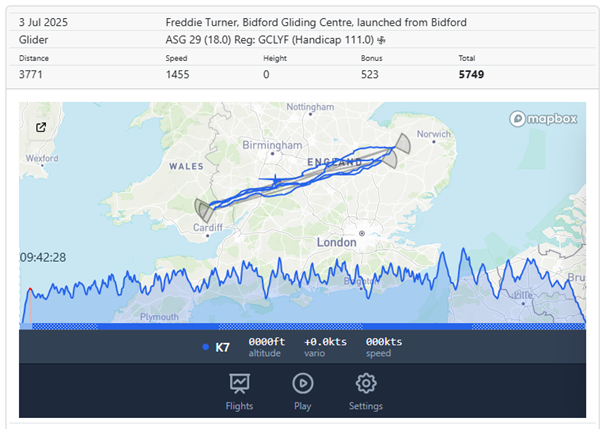The image size is (602, 429).
Task: Click the 09:42:28 time display
Action: point(43,257)
